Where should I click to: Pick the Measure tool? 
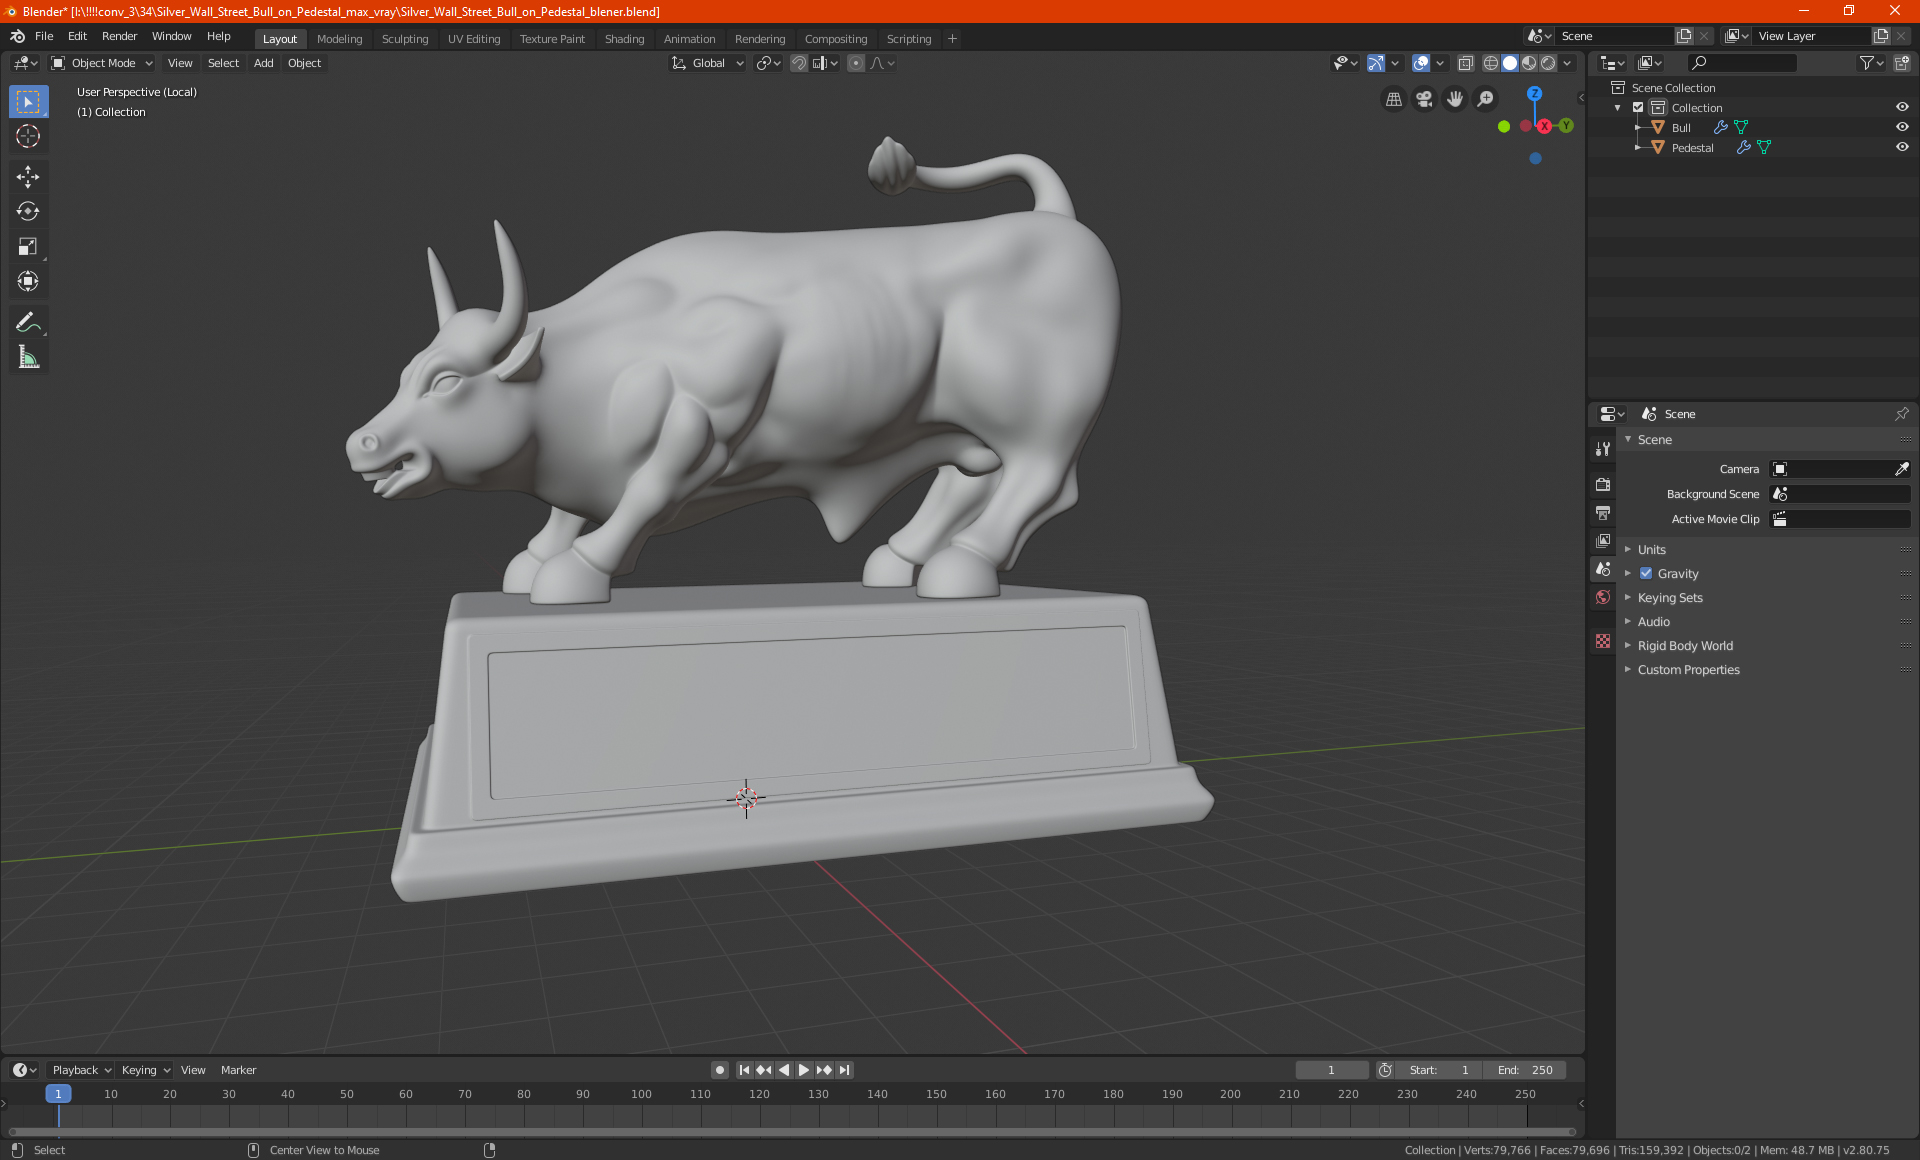coord(28,357)
